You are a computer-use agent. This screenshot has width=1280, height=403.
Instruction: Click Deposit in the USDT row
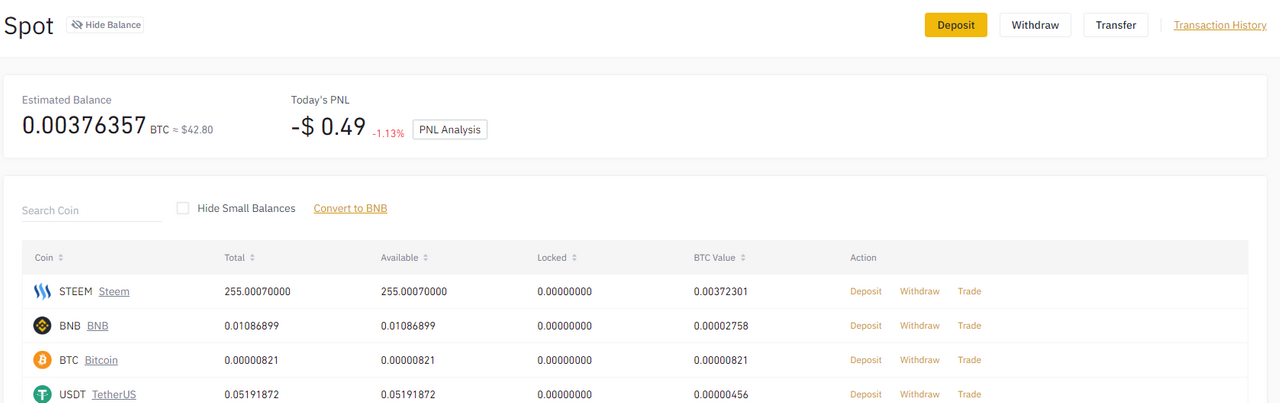click(866, 394)
